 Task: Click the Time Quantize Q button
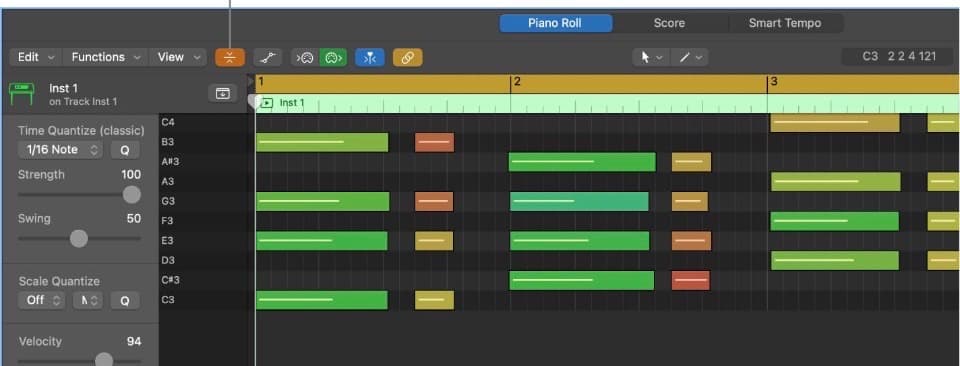click(x=125, y=150)
